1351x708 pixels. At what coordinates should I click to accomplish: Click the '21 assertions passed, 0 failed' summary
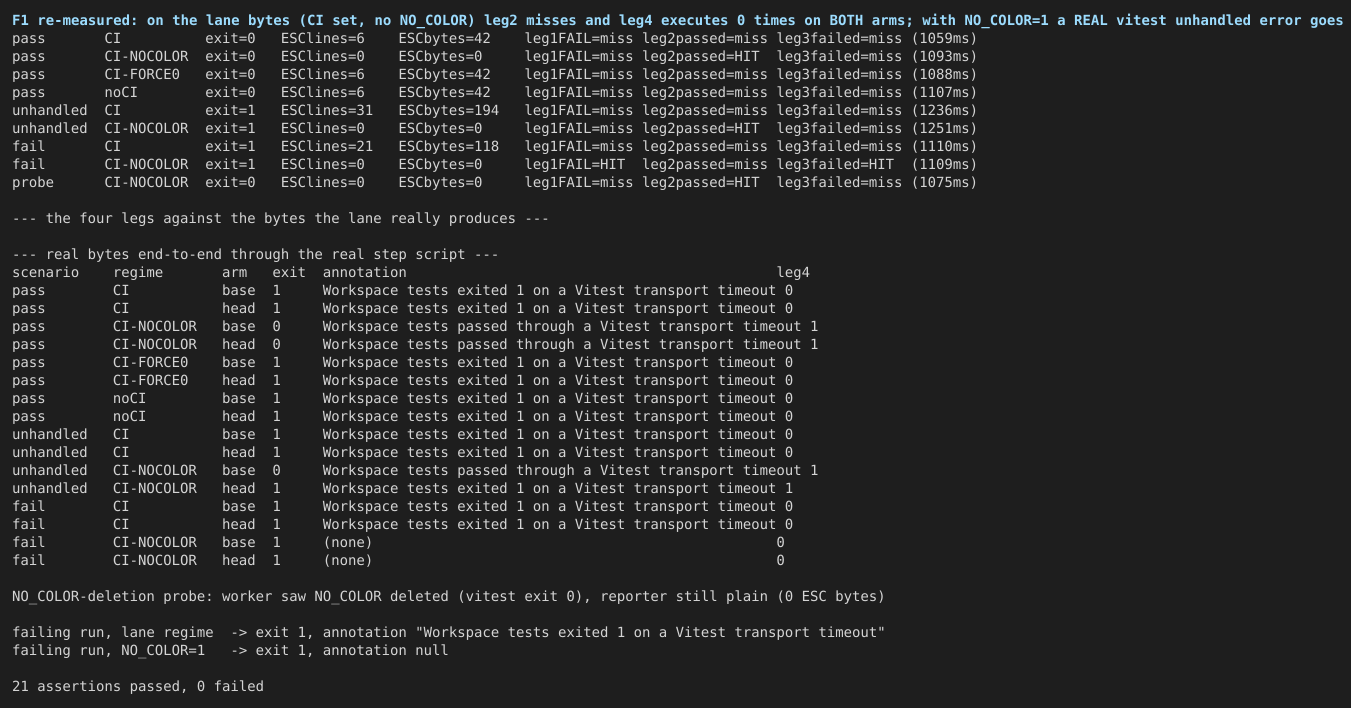pos(138,686)
